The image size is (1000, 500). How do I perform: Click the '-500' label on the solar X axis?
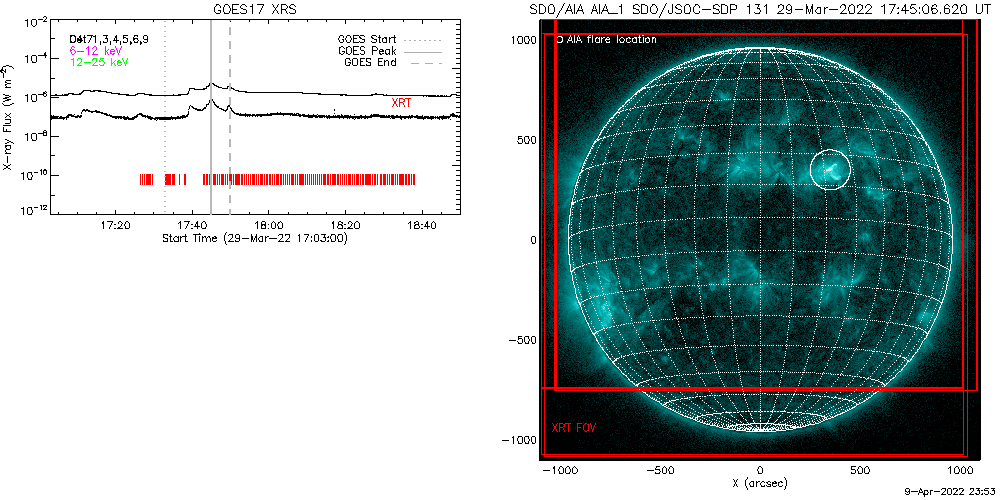(659, 470)
